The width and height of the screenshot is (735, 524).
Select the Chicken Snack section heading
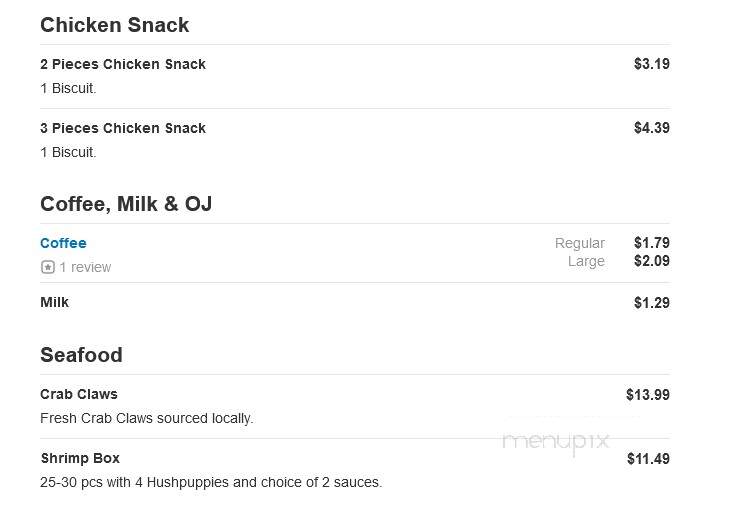pyautogui.click(x=114, y=25)
